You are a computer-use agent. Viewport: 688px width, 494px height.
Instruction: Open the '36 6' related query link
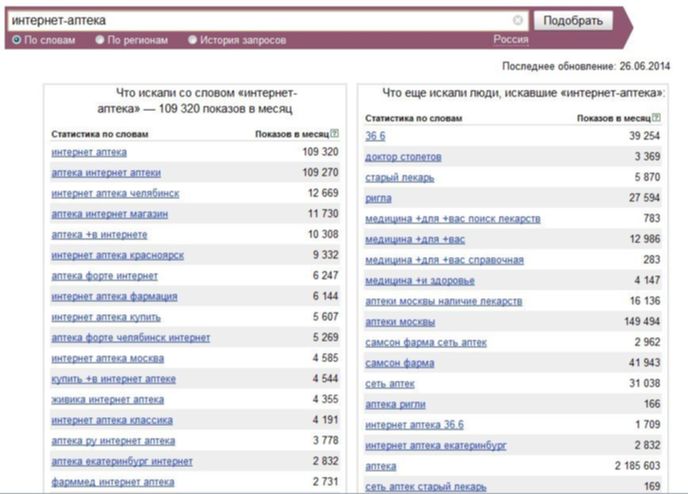[x=375, y=136]
